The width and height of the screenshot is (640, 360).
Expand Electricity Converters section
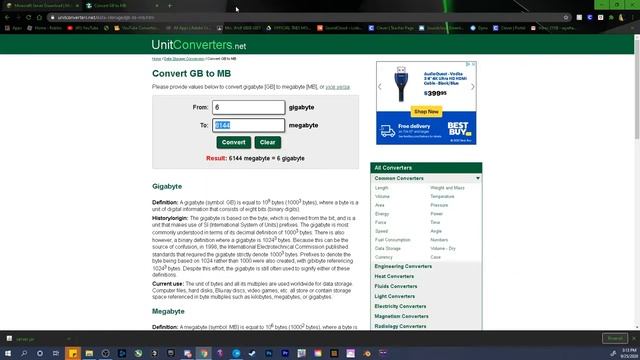click(400, 306)
